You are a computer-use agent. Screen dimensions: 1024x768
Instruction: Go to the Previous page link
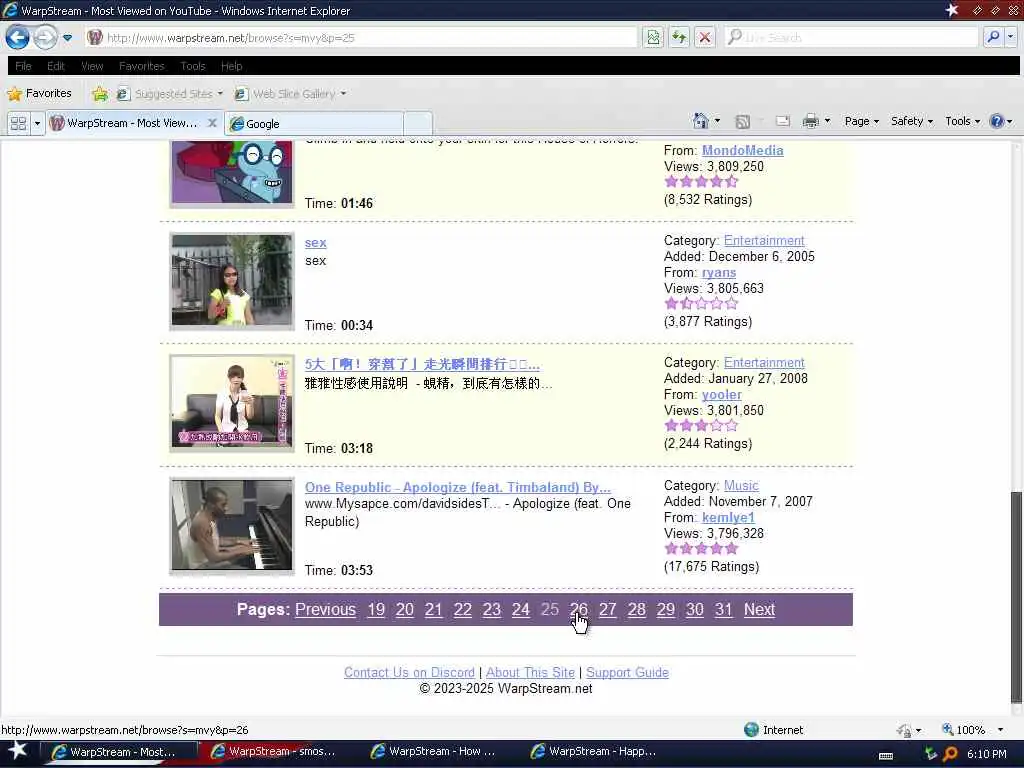pyautogui.click(x=325, y=609)
